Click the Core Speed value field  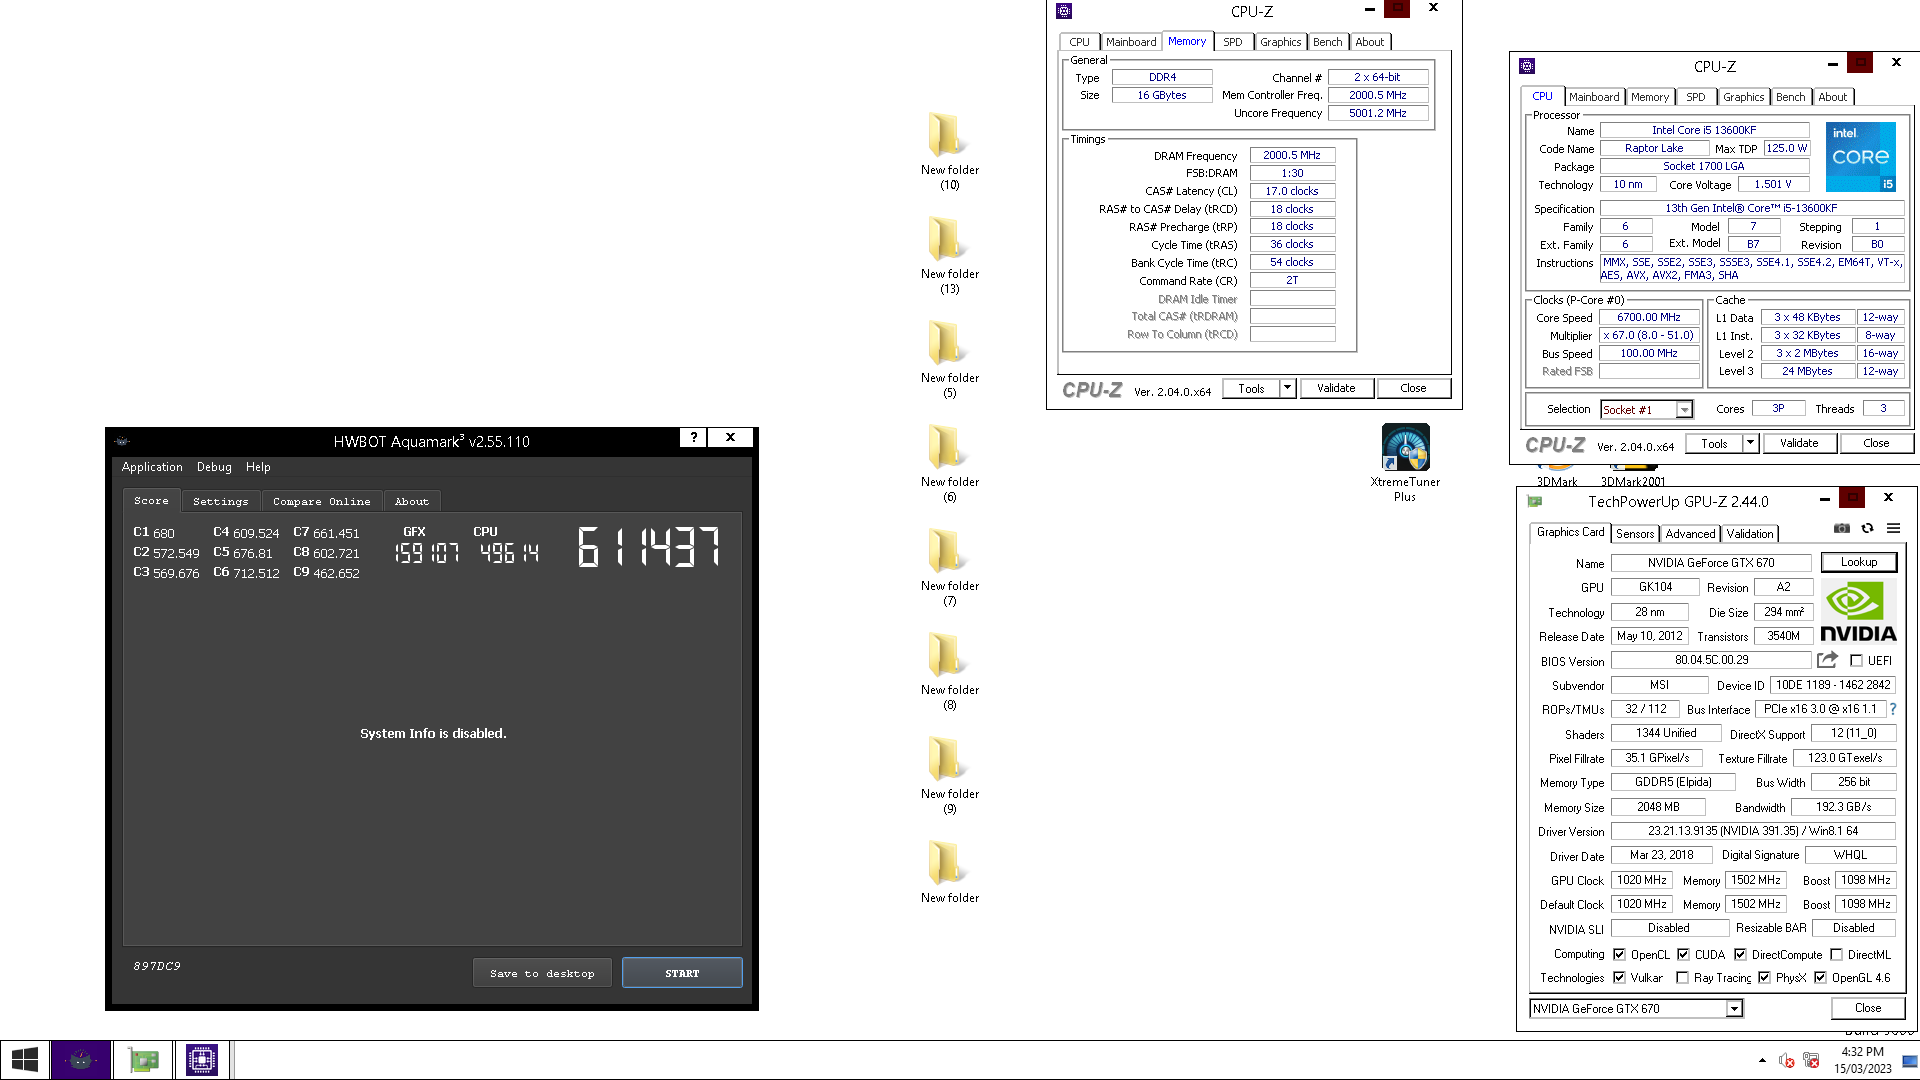coord(1649,317)
